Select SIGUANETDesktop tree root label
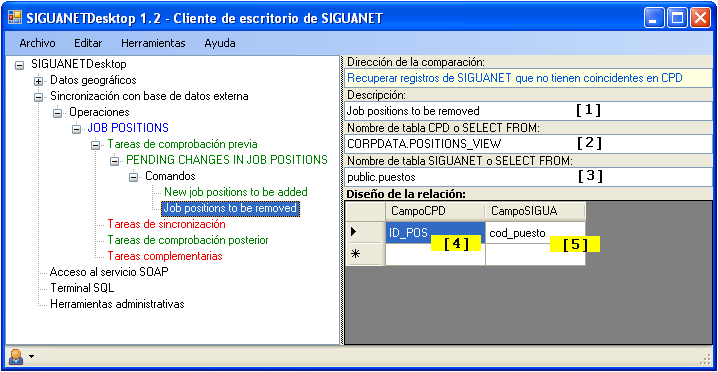The width and height of the screenshot is (718, 372). click(x=79, y=64)
